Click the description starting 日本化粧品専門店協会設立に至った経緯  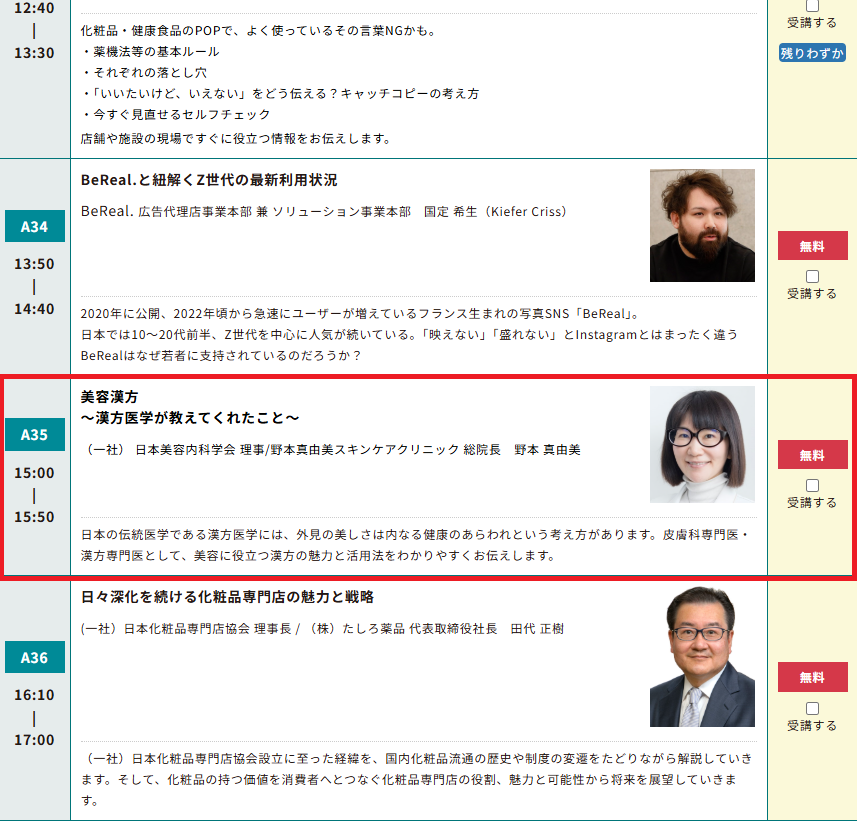pyautogui.click(x=417, y=779)
